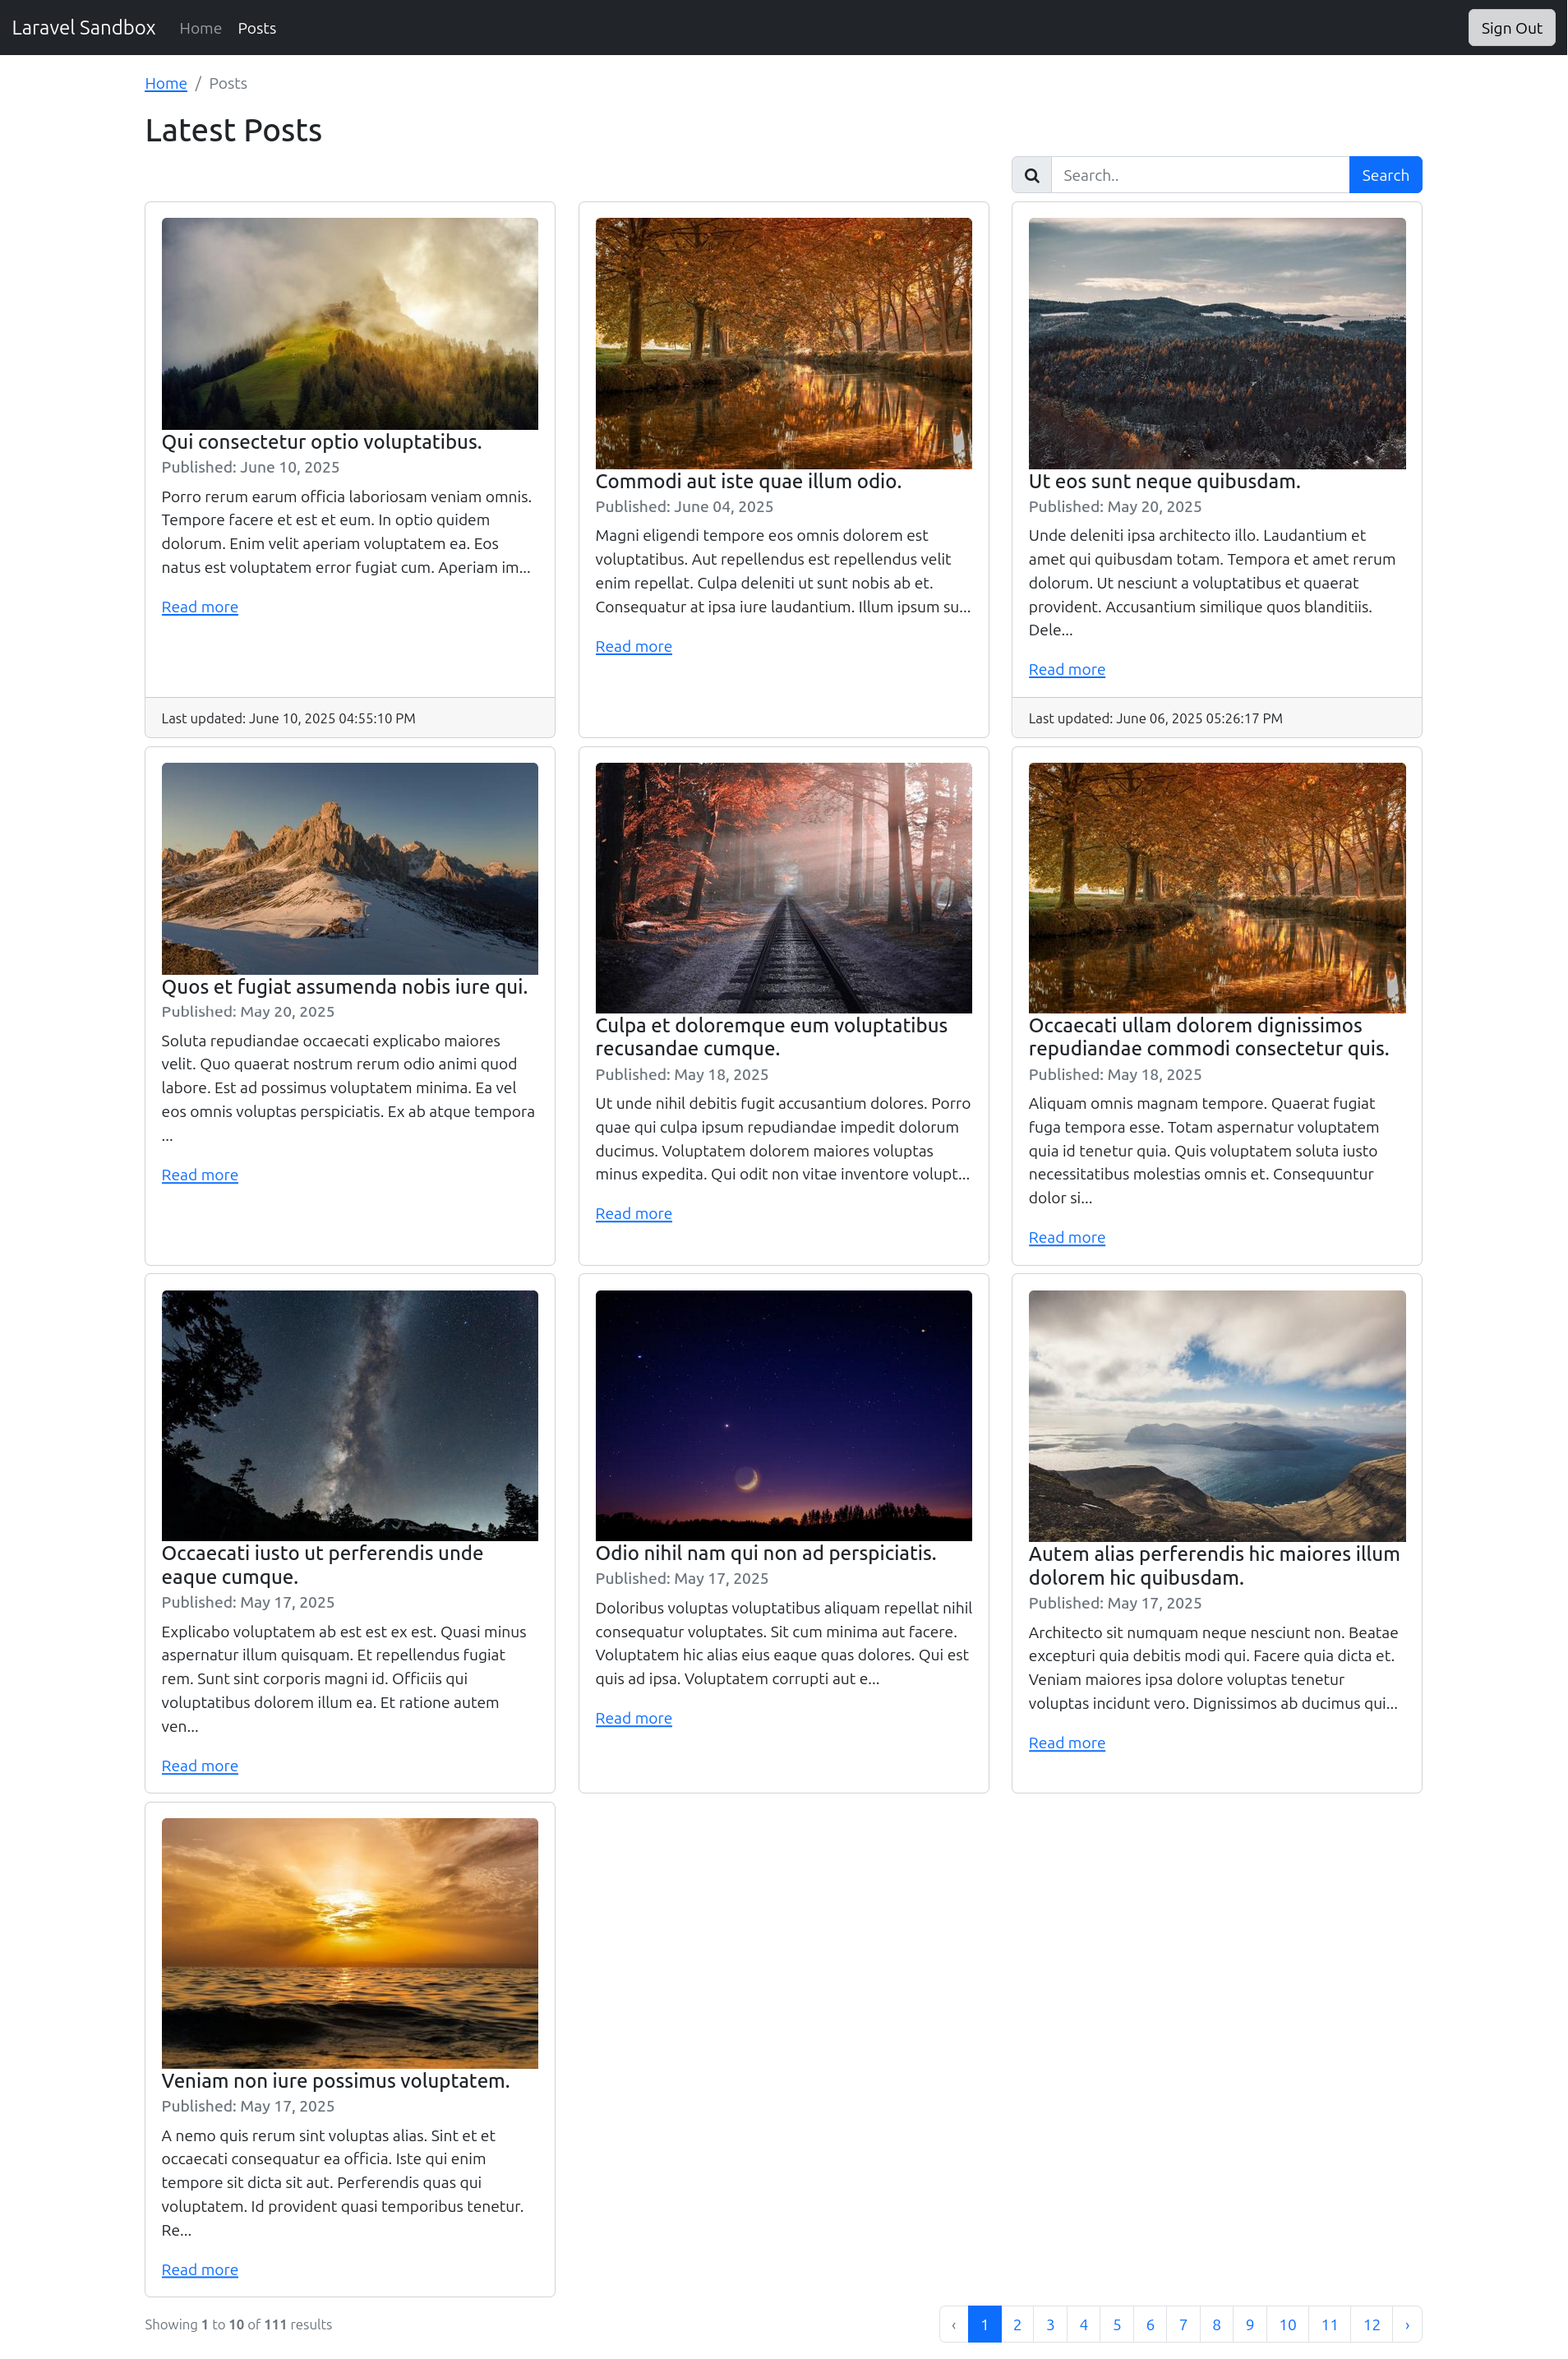
Task: Go to page 10 in pagination
Action: pyautogui.click(x=1287, y=2324)
